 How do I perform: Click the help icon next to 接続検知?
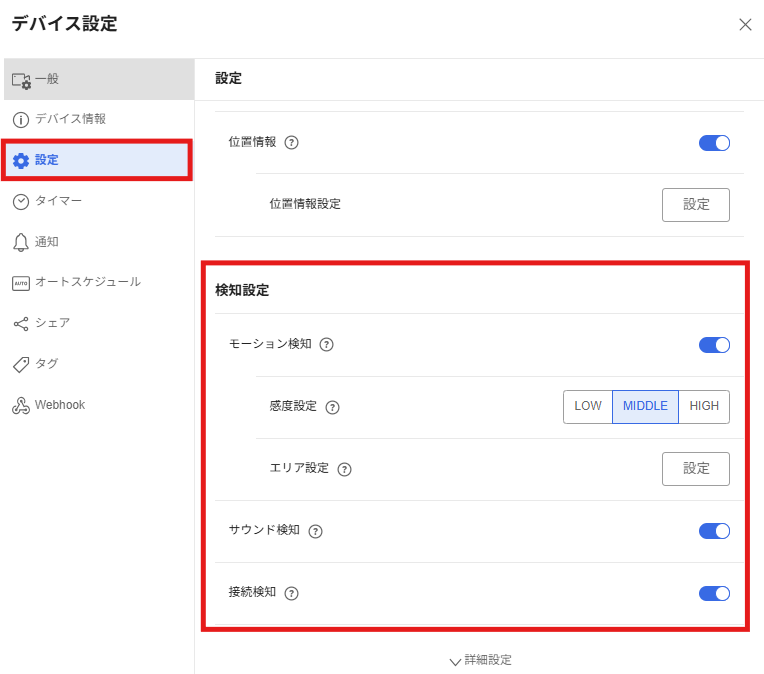pos(292,593)
